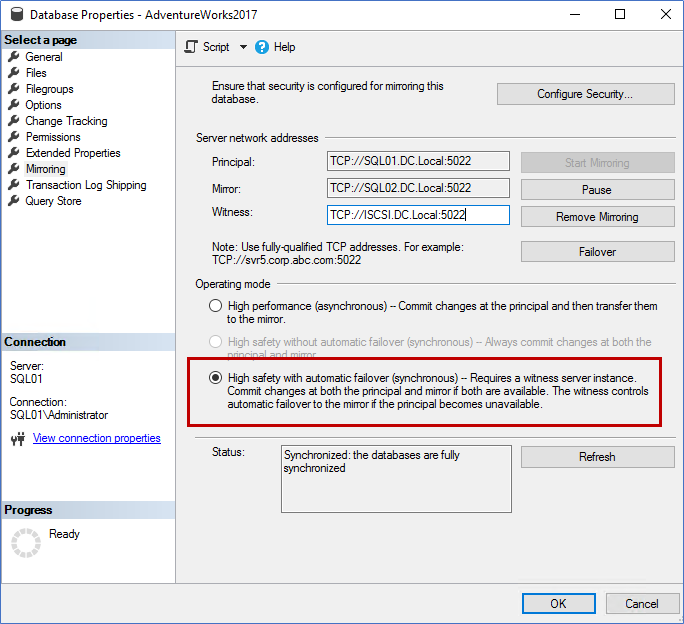
Task: Click the Script toolbar icon
Action: 191,47
